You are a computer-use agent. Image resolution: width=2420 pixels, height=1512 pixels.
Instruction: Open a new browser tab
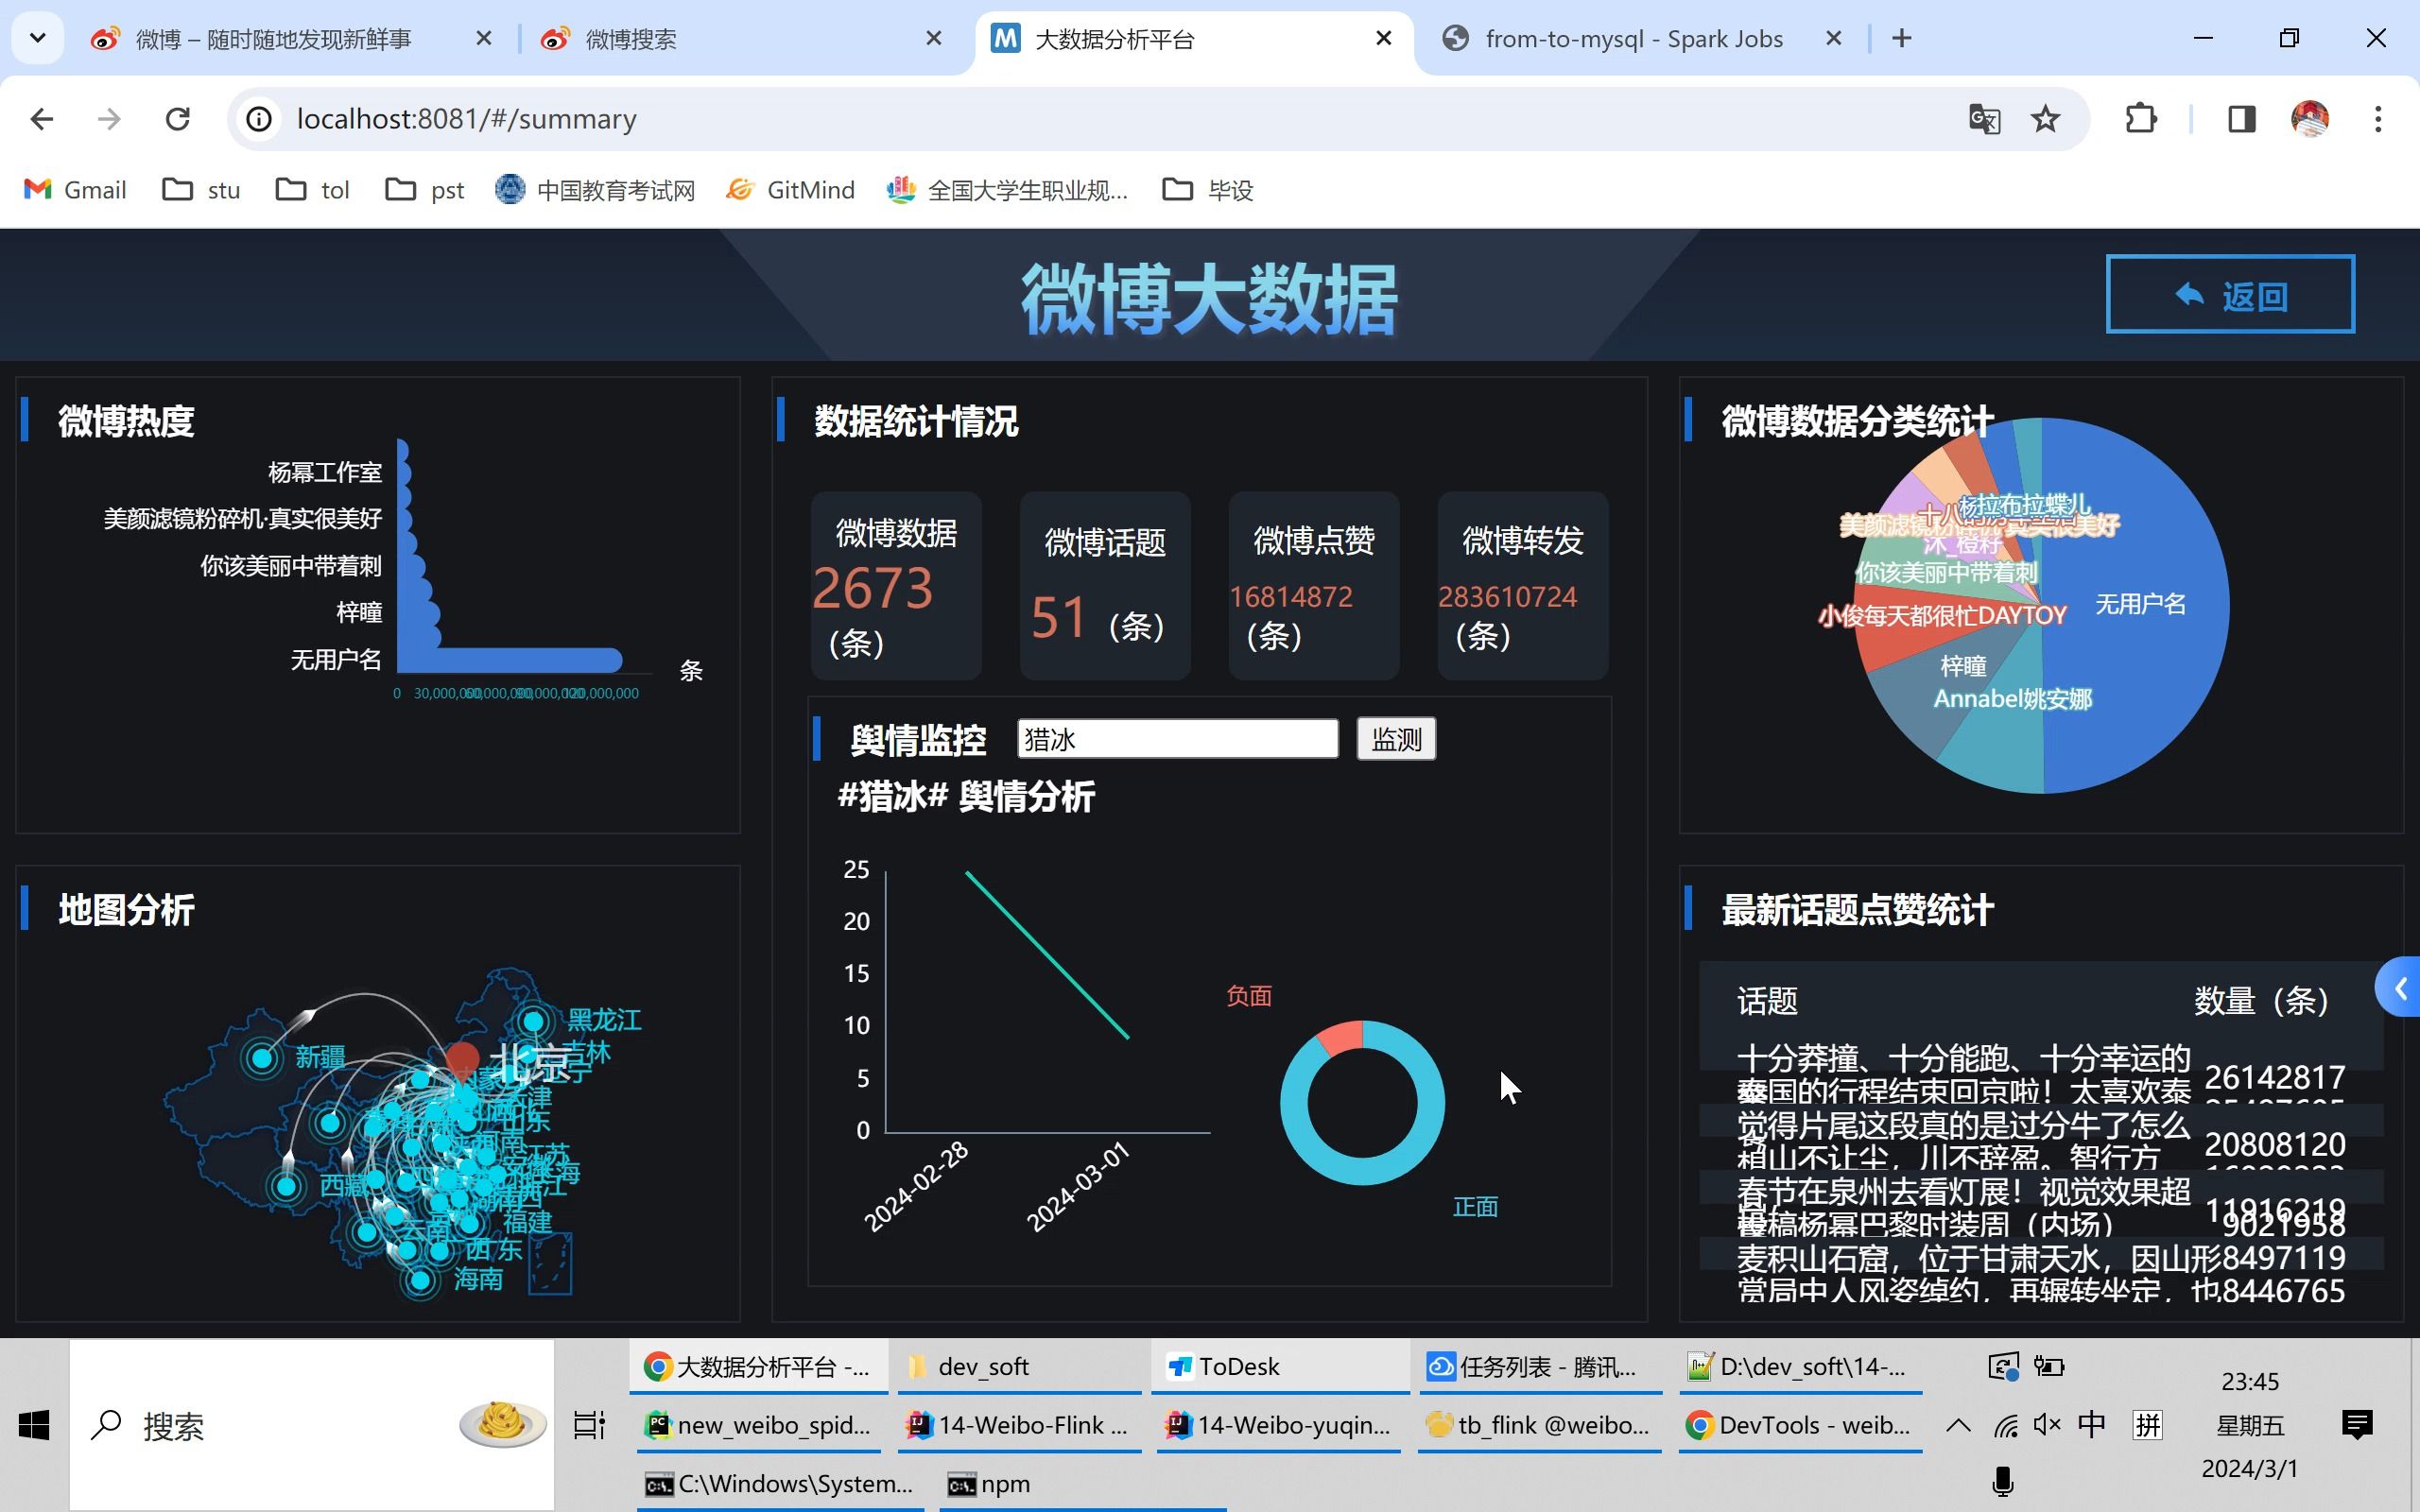pos(1902,39)
